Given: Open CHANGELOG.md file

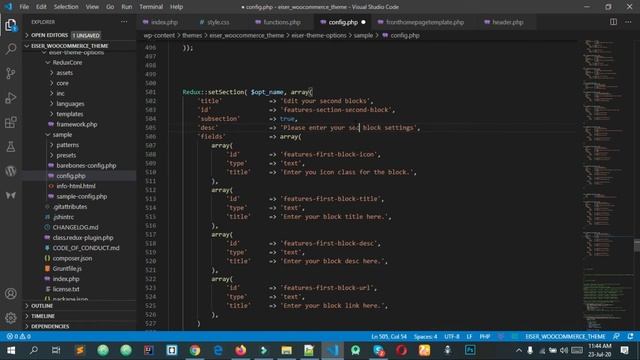Looking at the screenshot, I should [x=75, y=227].
